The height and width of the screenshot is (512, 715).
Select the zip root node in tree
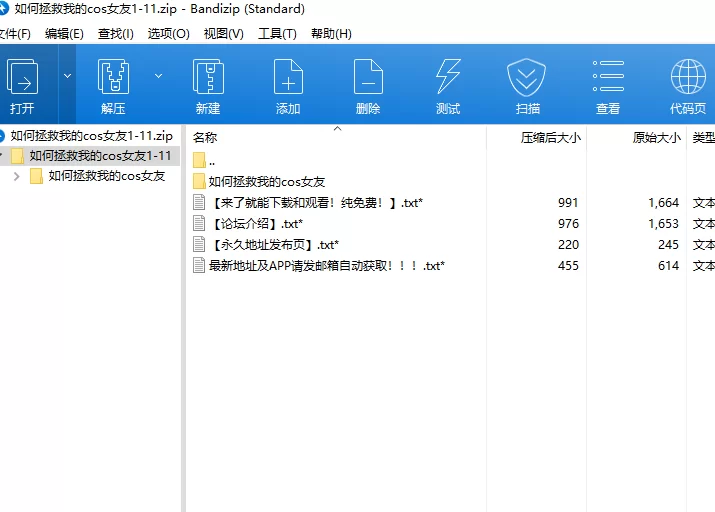click(90, 135)
